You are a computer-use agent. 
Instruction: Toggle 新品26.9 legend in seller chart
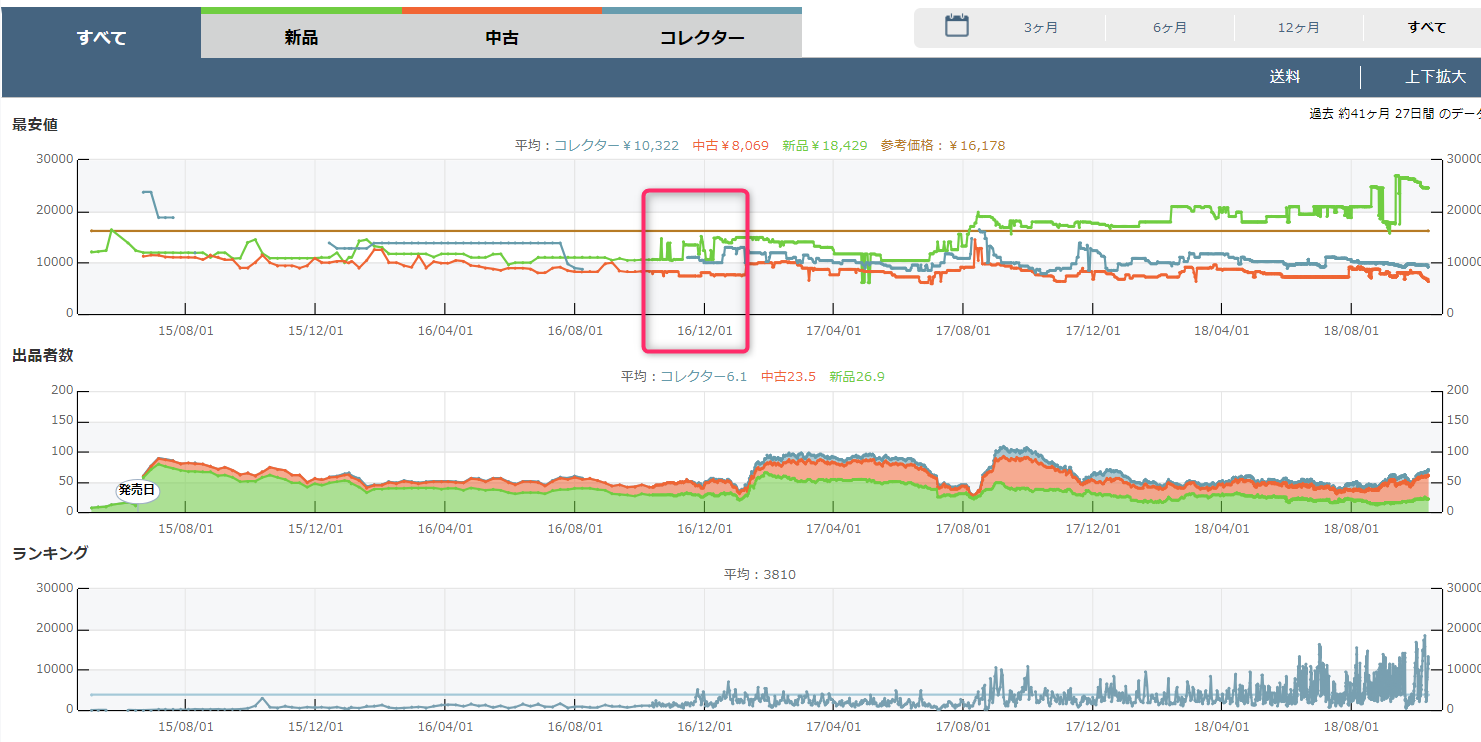click(x=857, y=377)
